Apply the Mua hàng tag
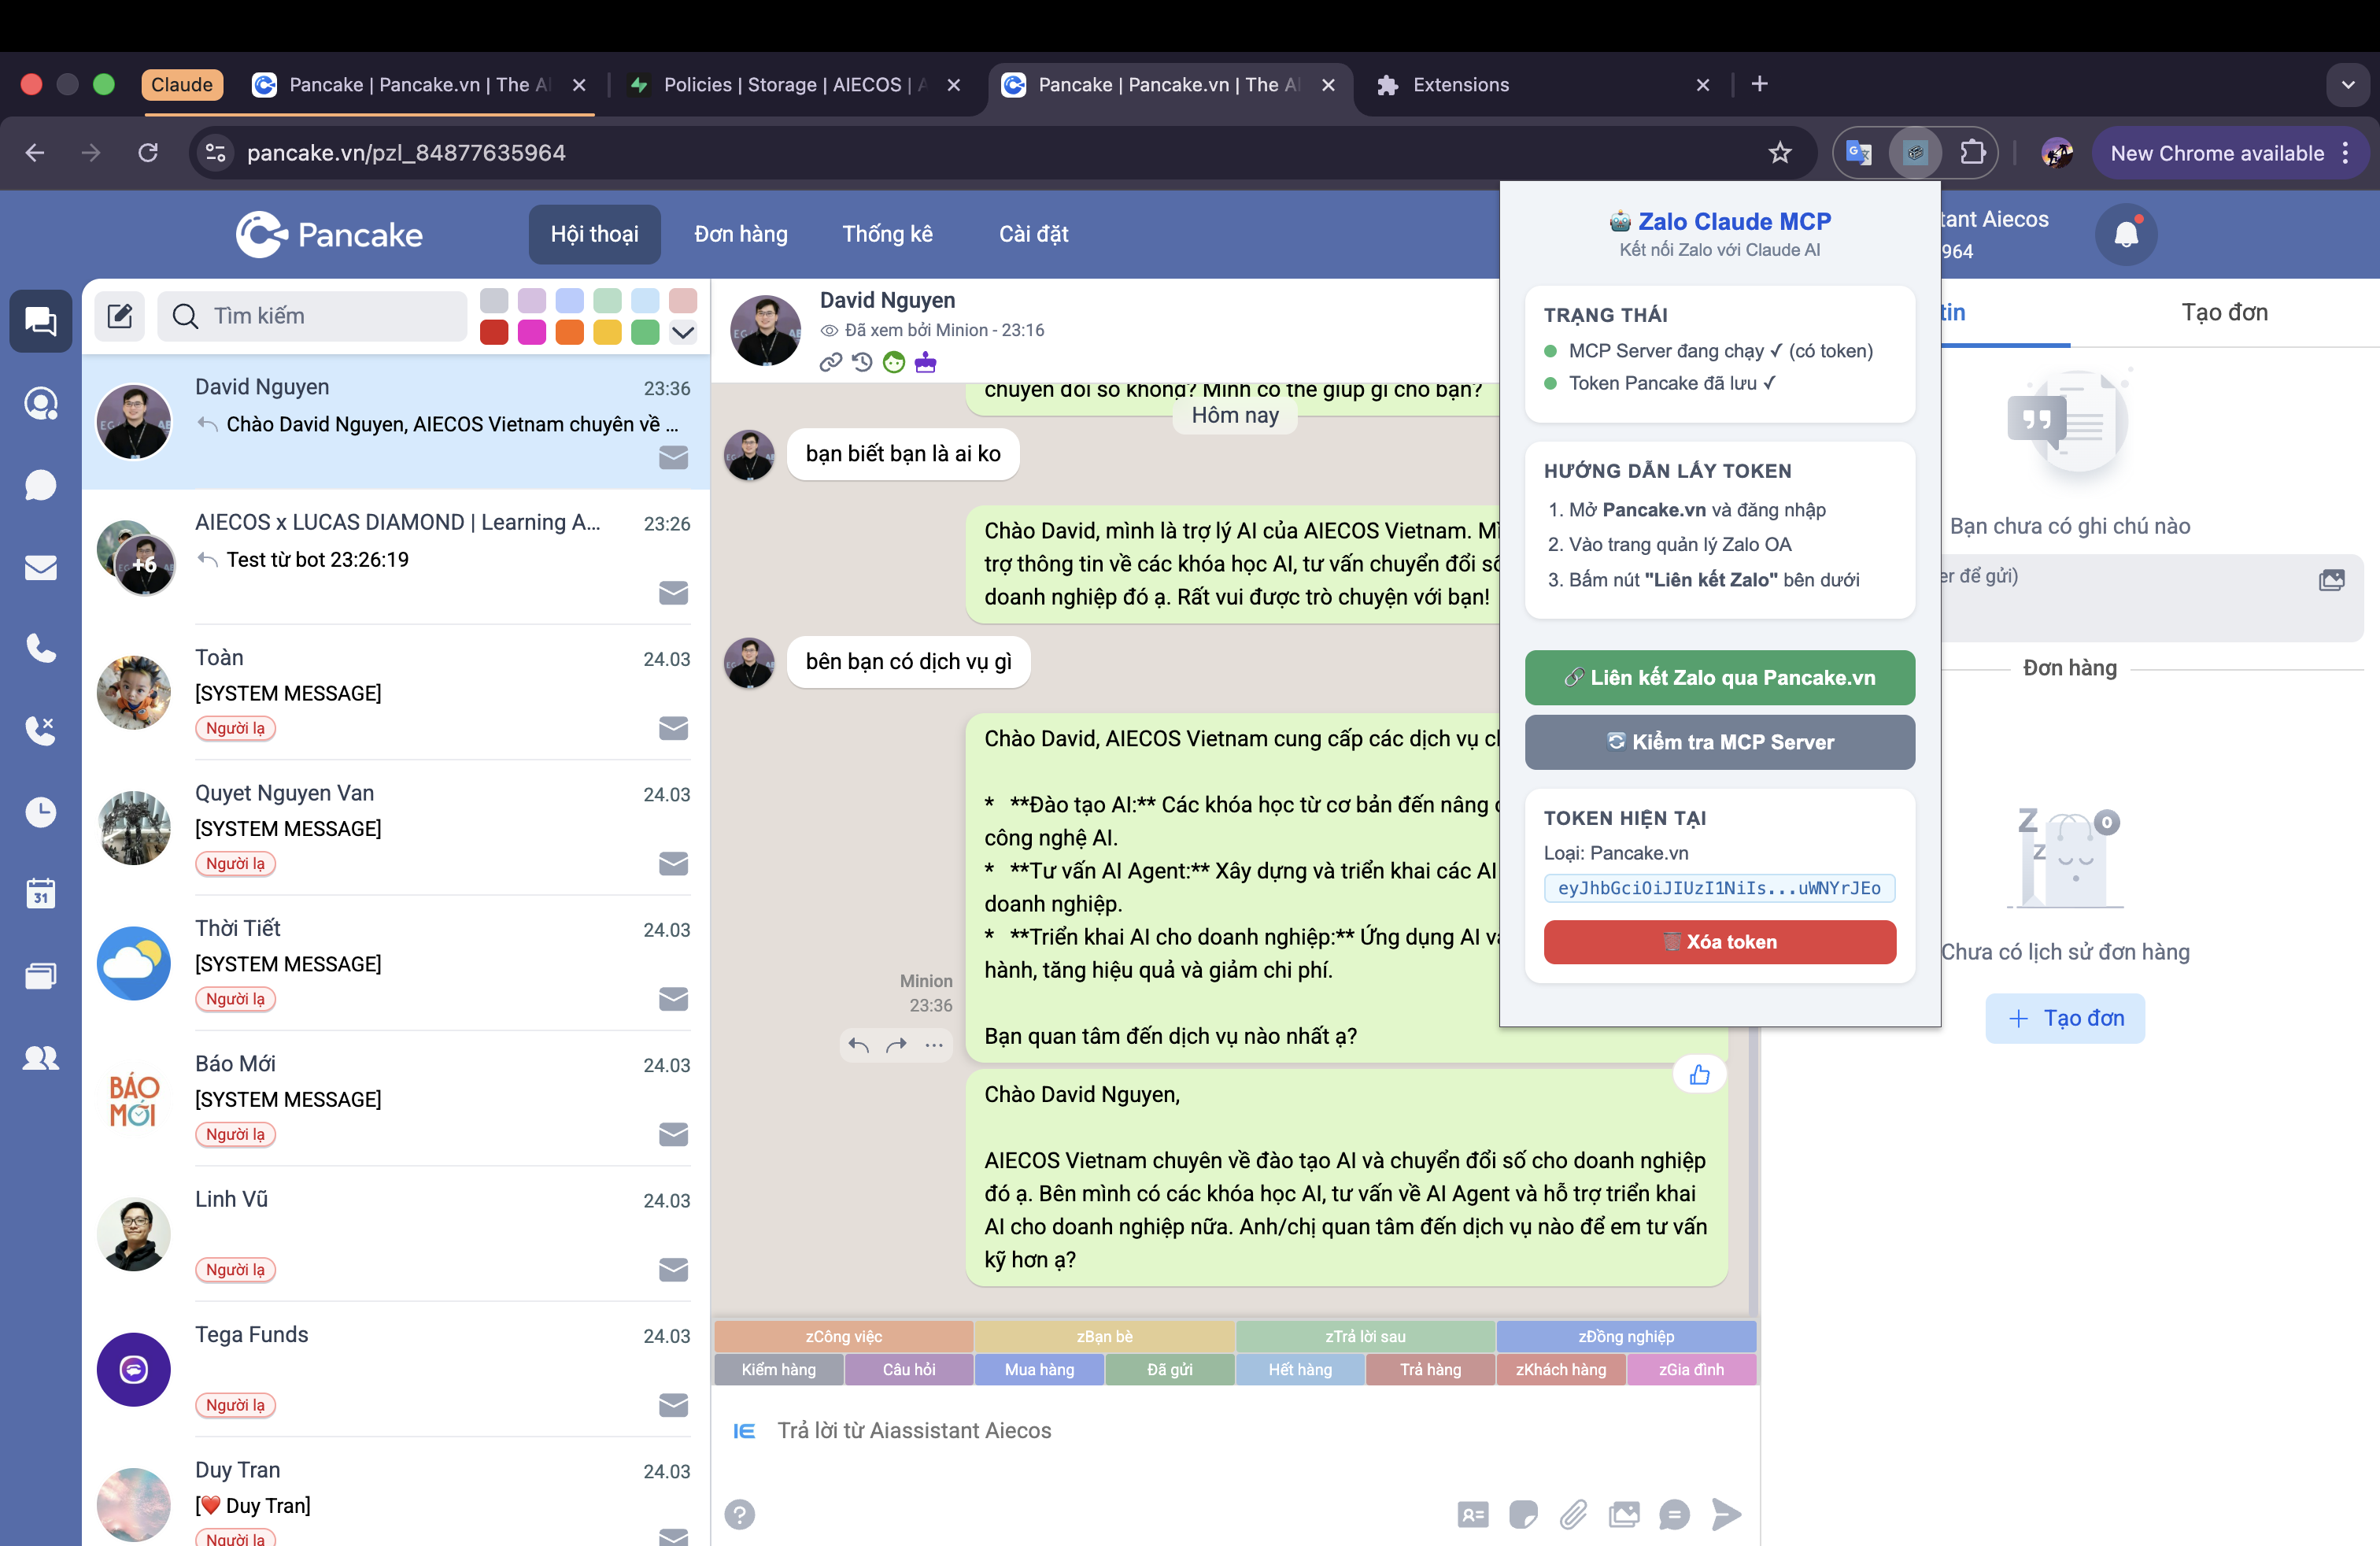This screenshot has height=1546, width=2380. coord(1039,1369)
